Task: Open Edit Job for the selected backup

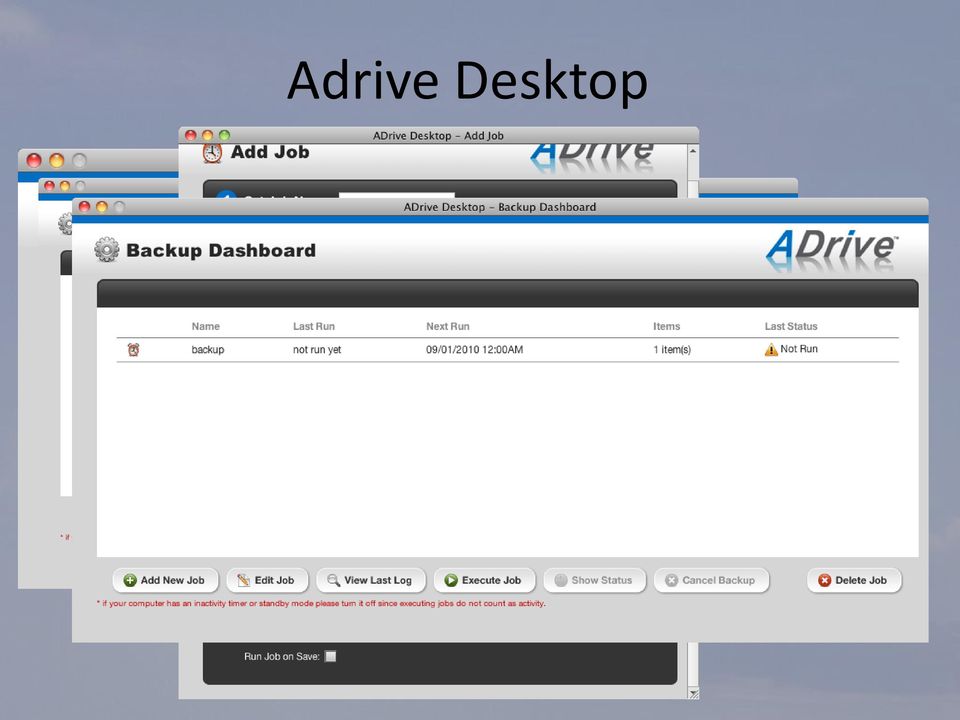Action: (x=267, y=580)
